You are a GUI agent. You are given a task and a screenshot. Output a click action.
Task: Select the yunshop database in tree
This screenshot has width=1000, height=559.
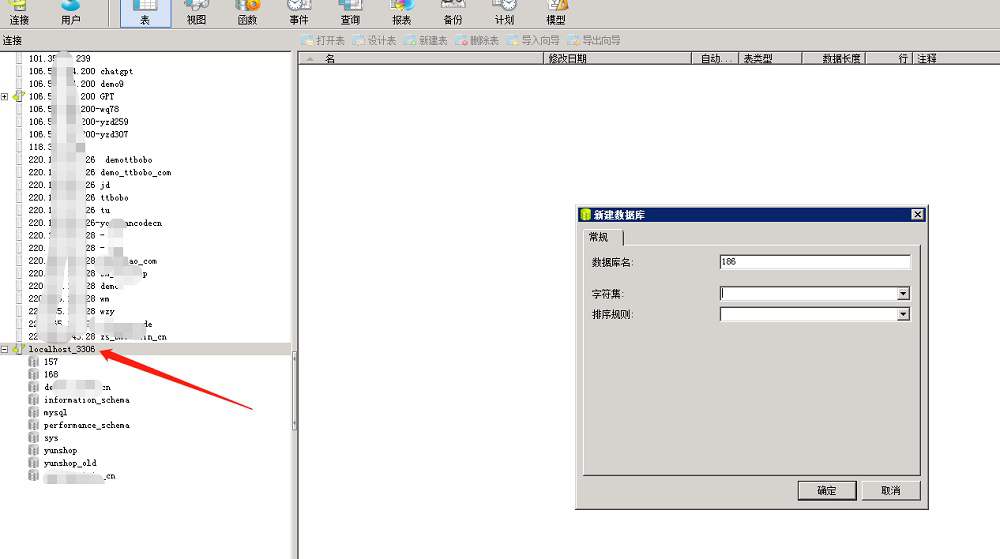click(x=60, y=451)
